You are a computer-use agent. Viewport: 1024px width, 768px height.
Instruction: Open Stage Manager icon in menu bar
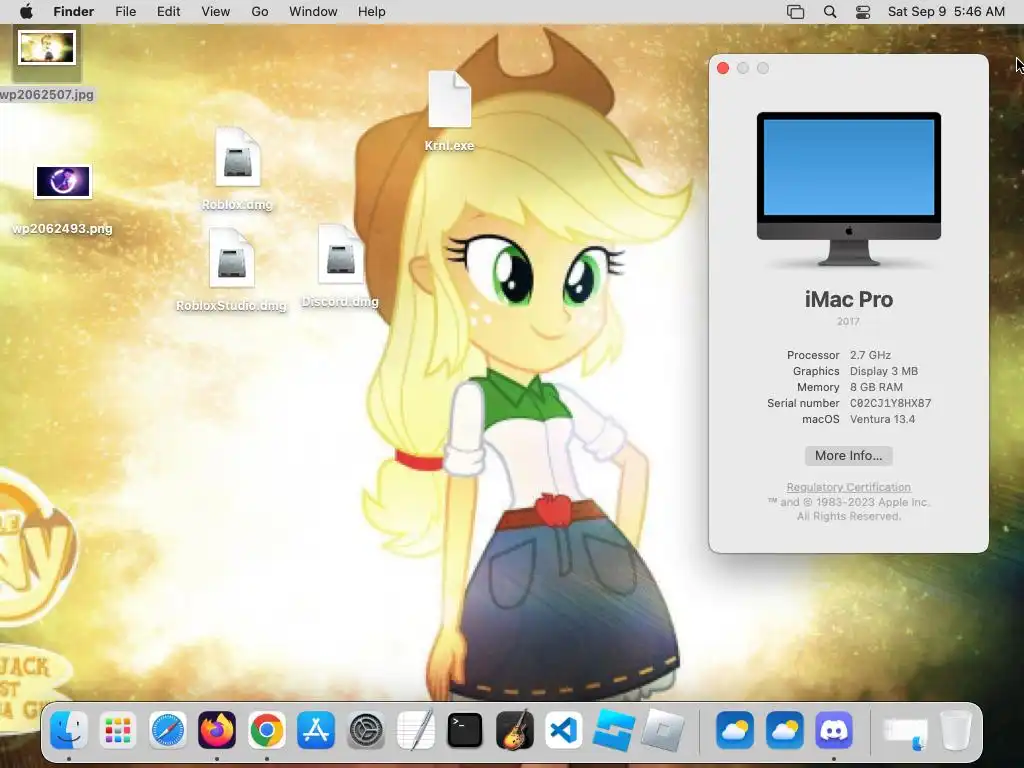795,12
